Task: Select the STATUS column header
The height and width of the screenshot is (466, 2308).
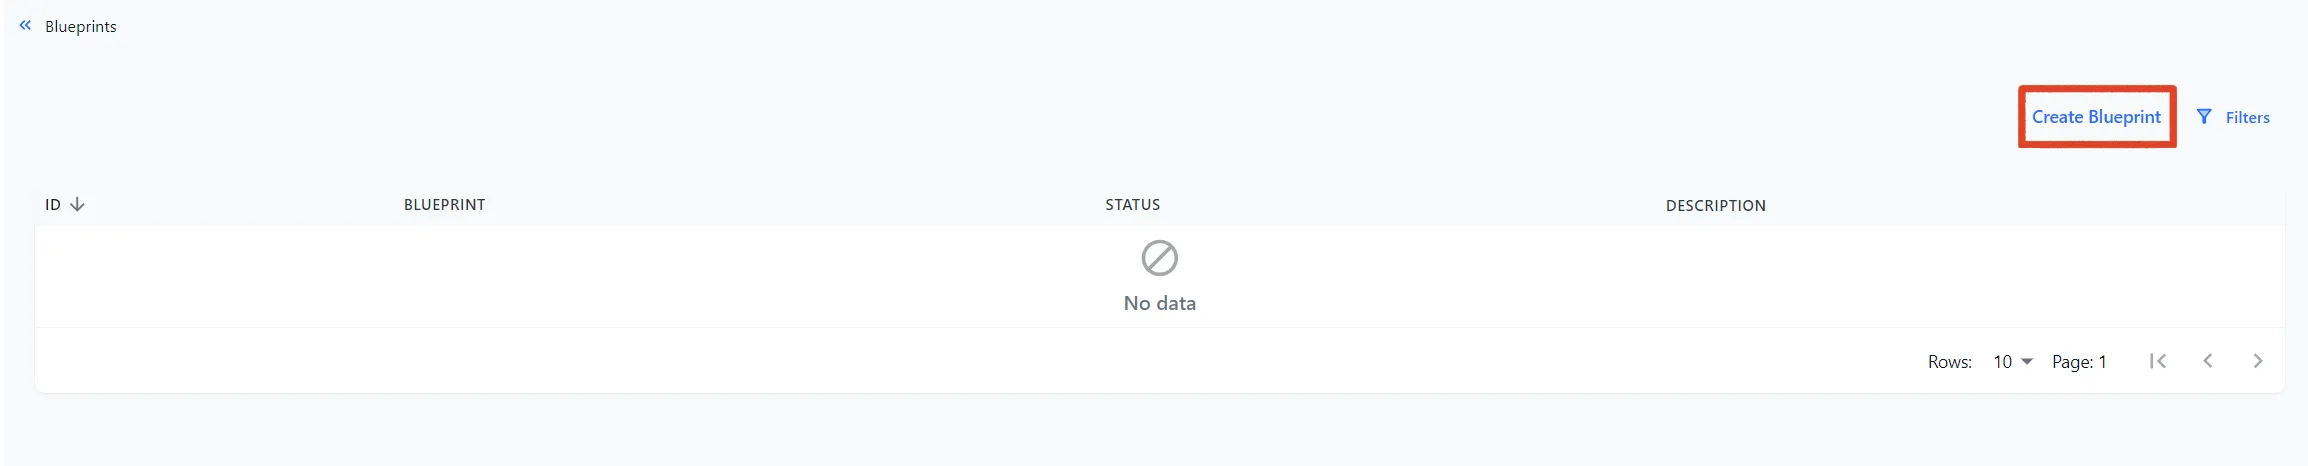Action: pyautogui.click(x=1132, y=205)
